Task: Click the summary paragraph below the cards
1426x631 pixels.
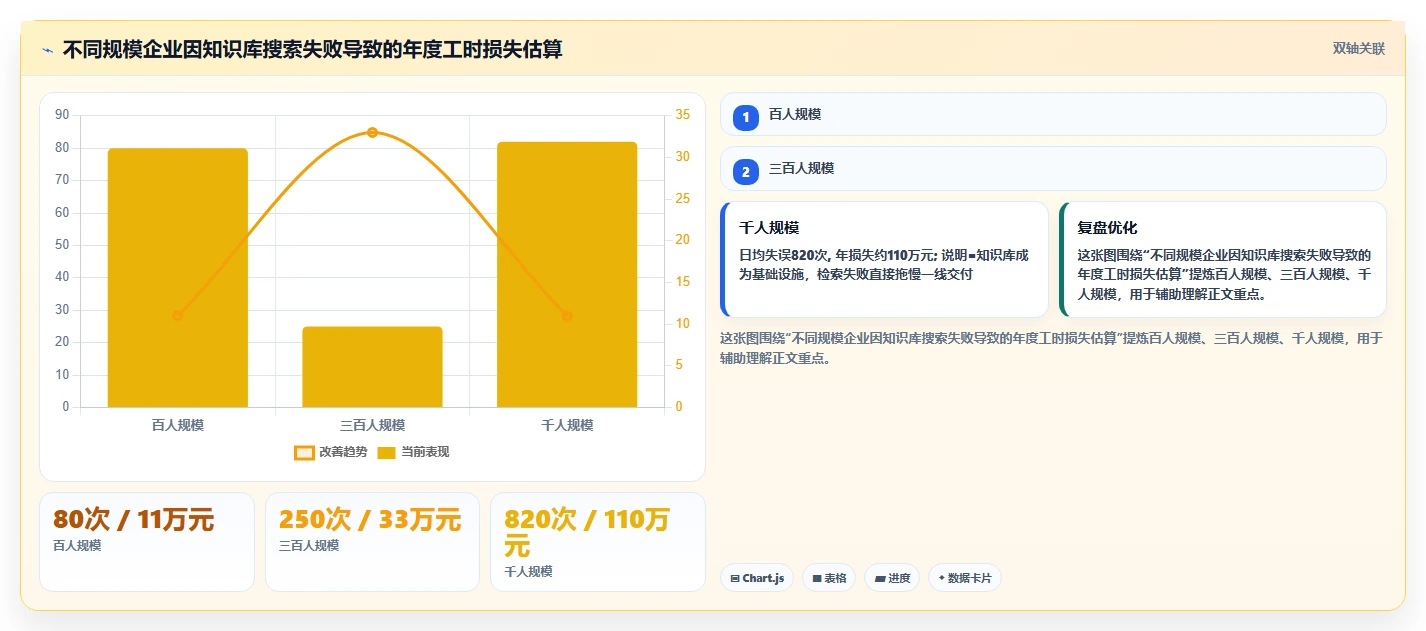Action: [x=1051, y=348]
